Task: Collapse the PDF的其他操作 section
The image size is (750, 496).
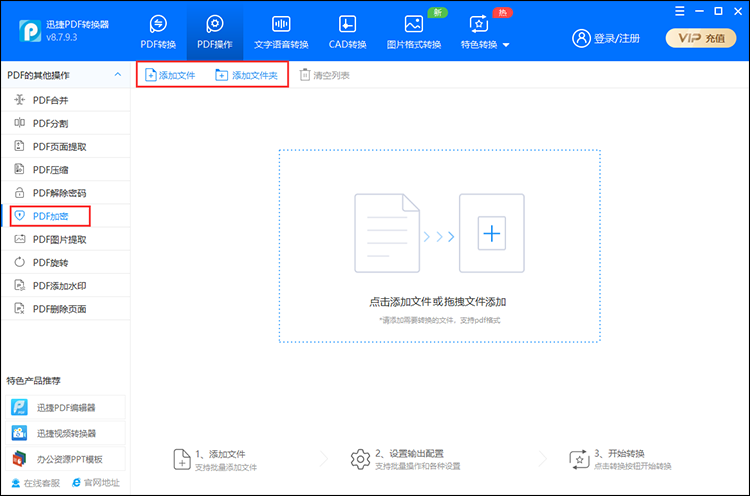Action: point(118,75)
